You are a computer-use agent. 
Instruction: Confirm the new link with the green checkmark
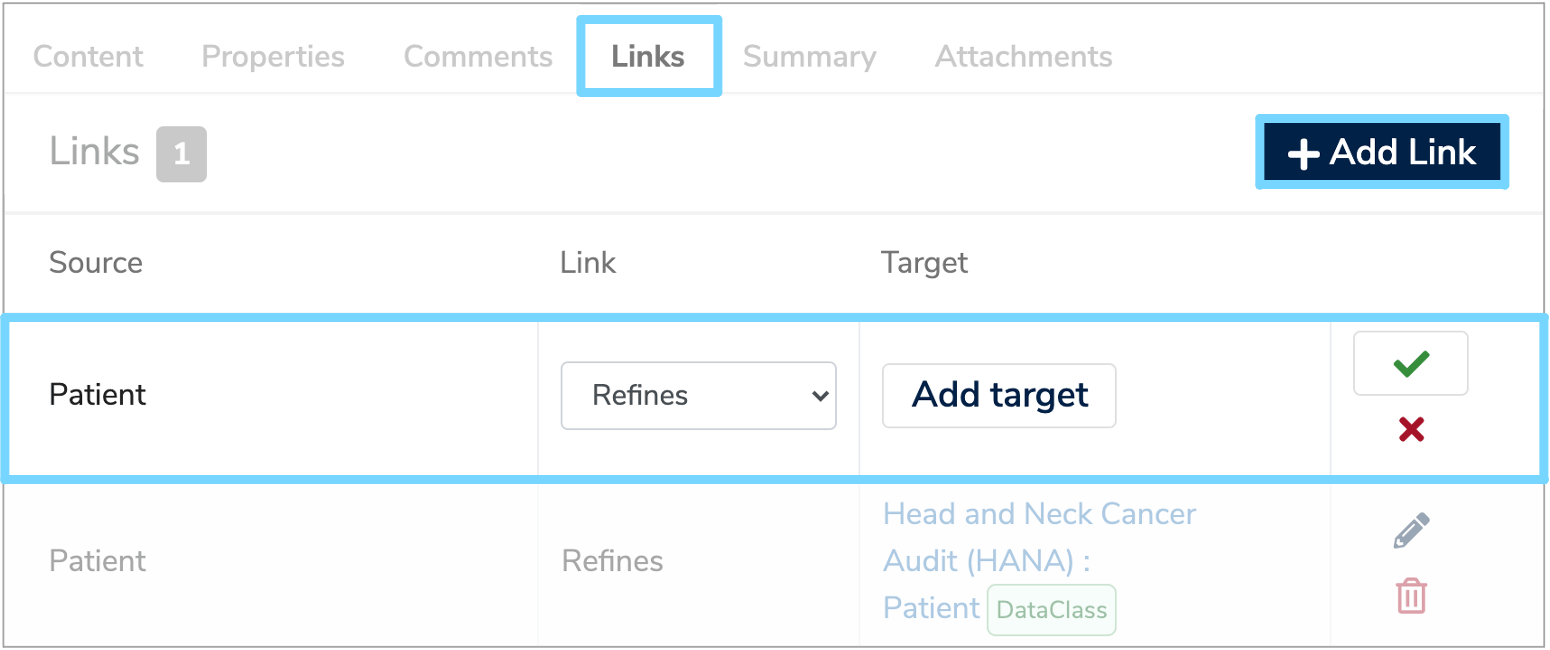[1410, 363]
